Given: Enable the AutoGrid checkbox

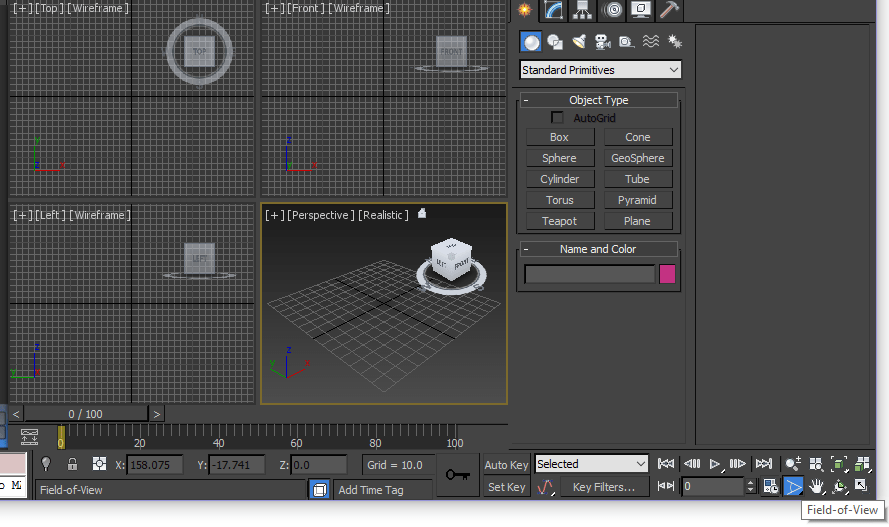Looking at the screenshot, I should [557, 118].
